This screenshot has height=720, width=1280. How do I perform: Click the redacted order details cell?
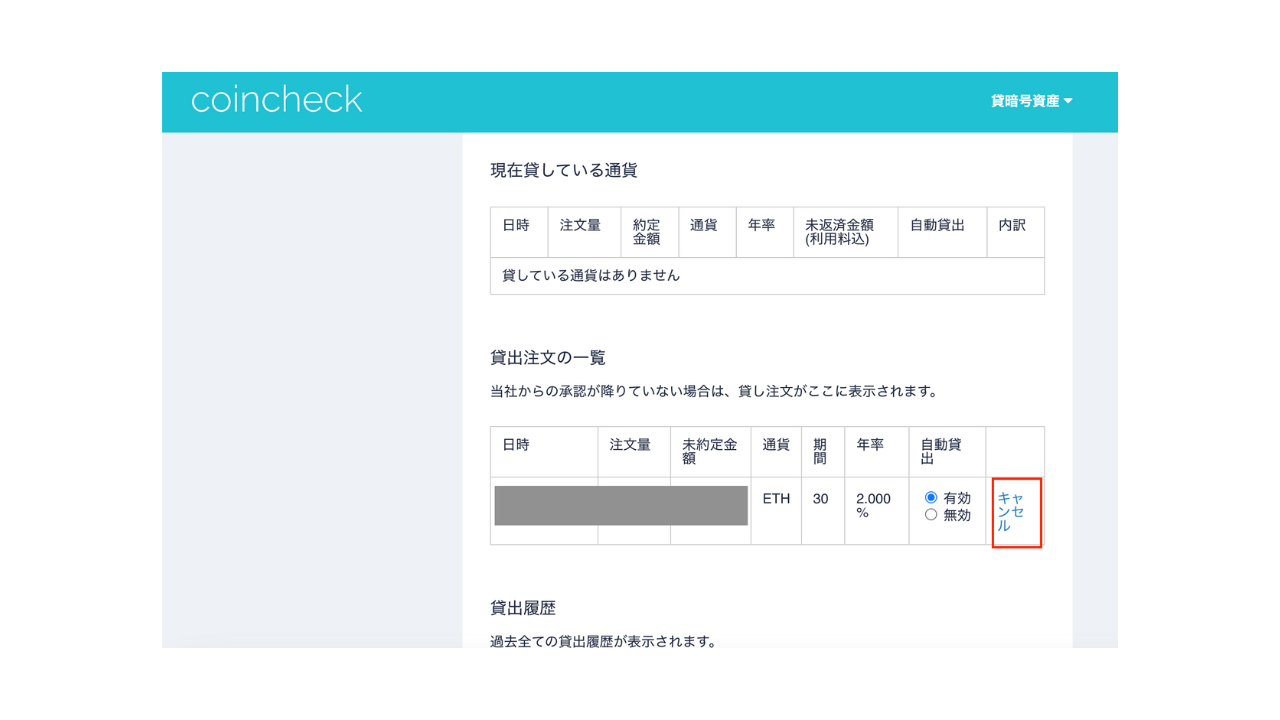(620, 505)
